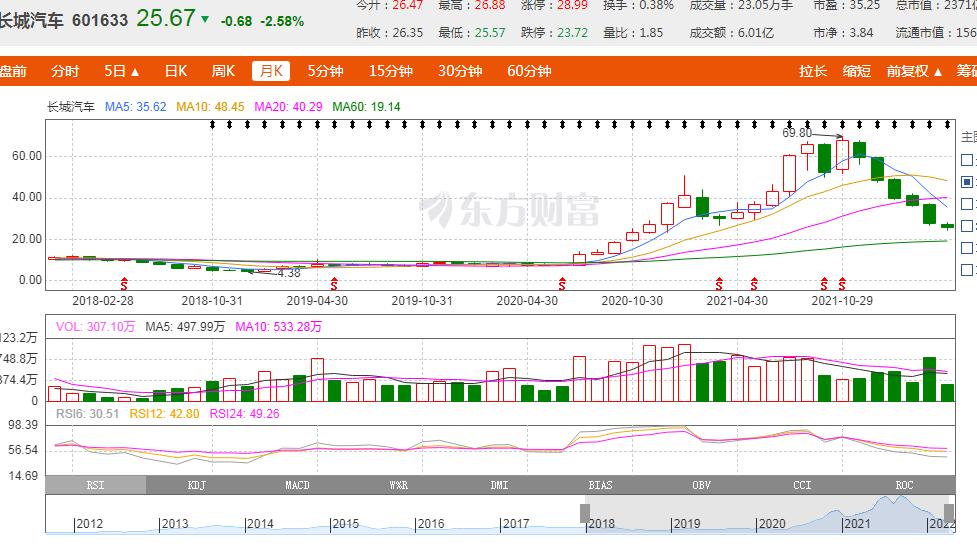Viewport: 977px width, 547px height.
Task: Click the RSI12: 42.80 value label
Action: [x=164, y=414]
